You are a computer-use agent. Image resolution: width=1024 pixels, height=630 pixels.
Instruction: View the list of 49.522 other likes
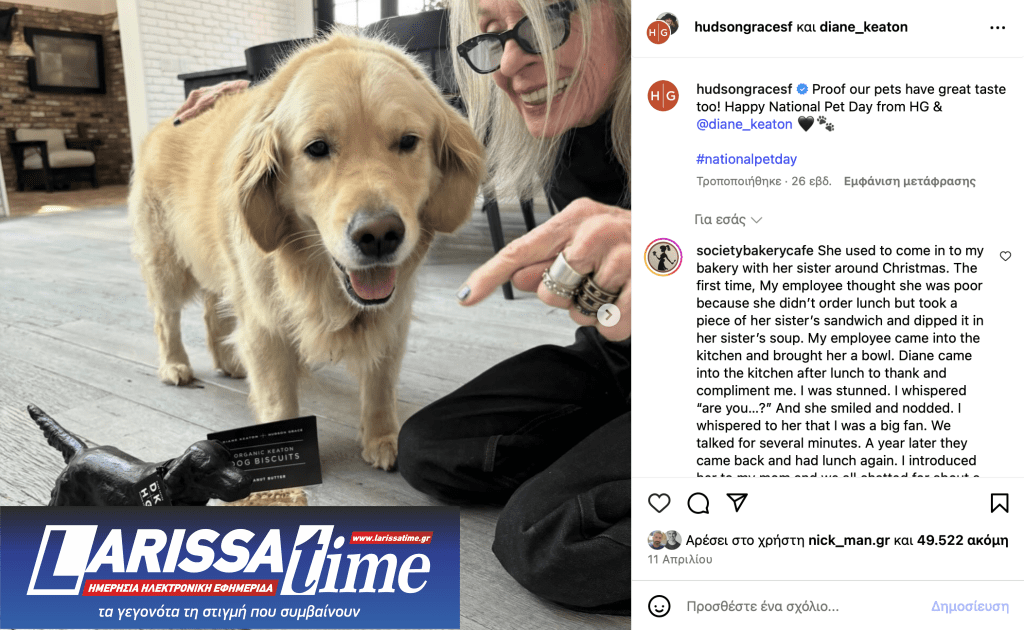coord(962,541)
